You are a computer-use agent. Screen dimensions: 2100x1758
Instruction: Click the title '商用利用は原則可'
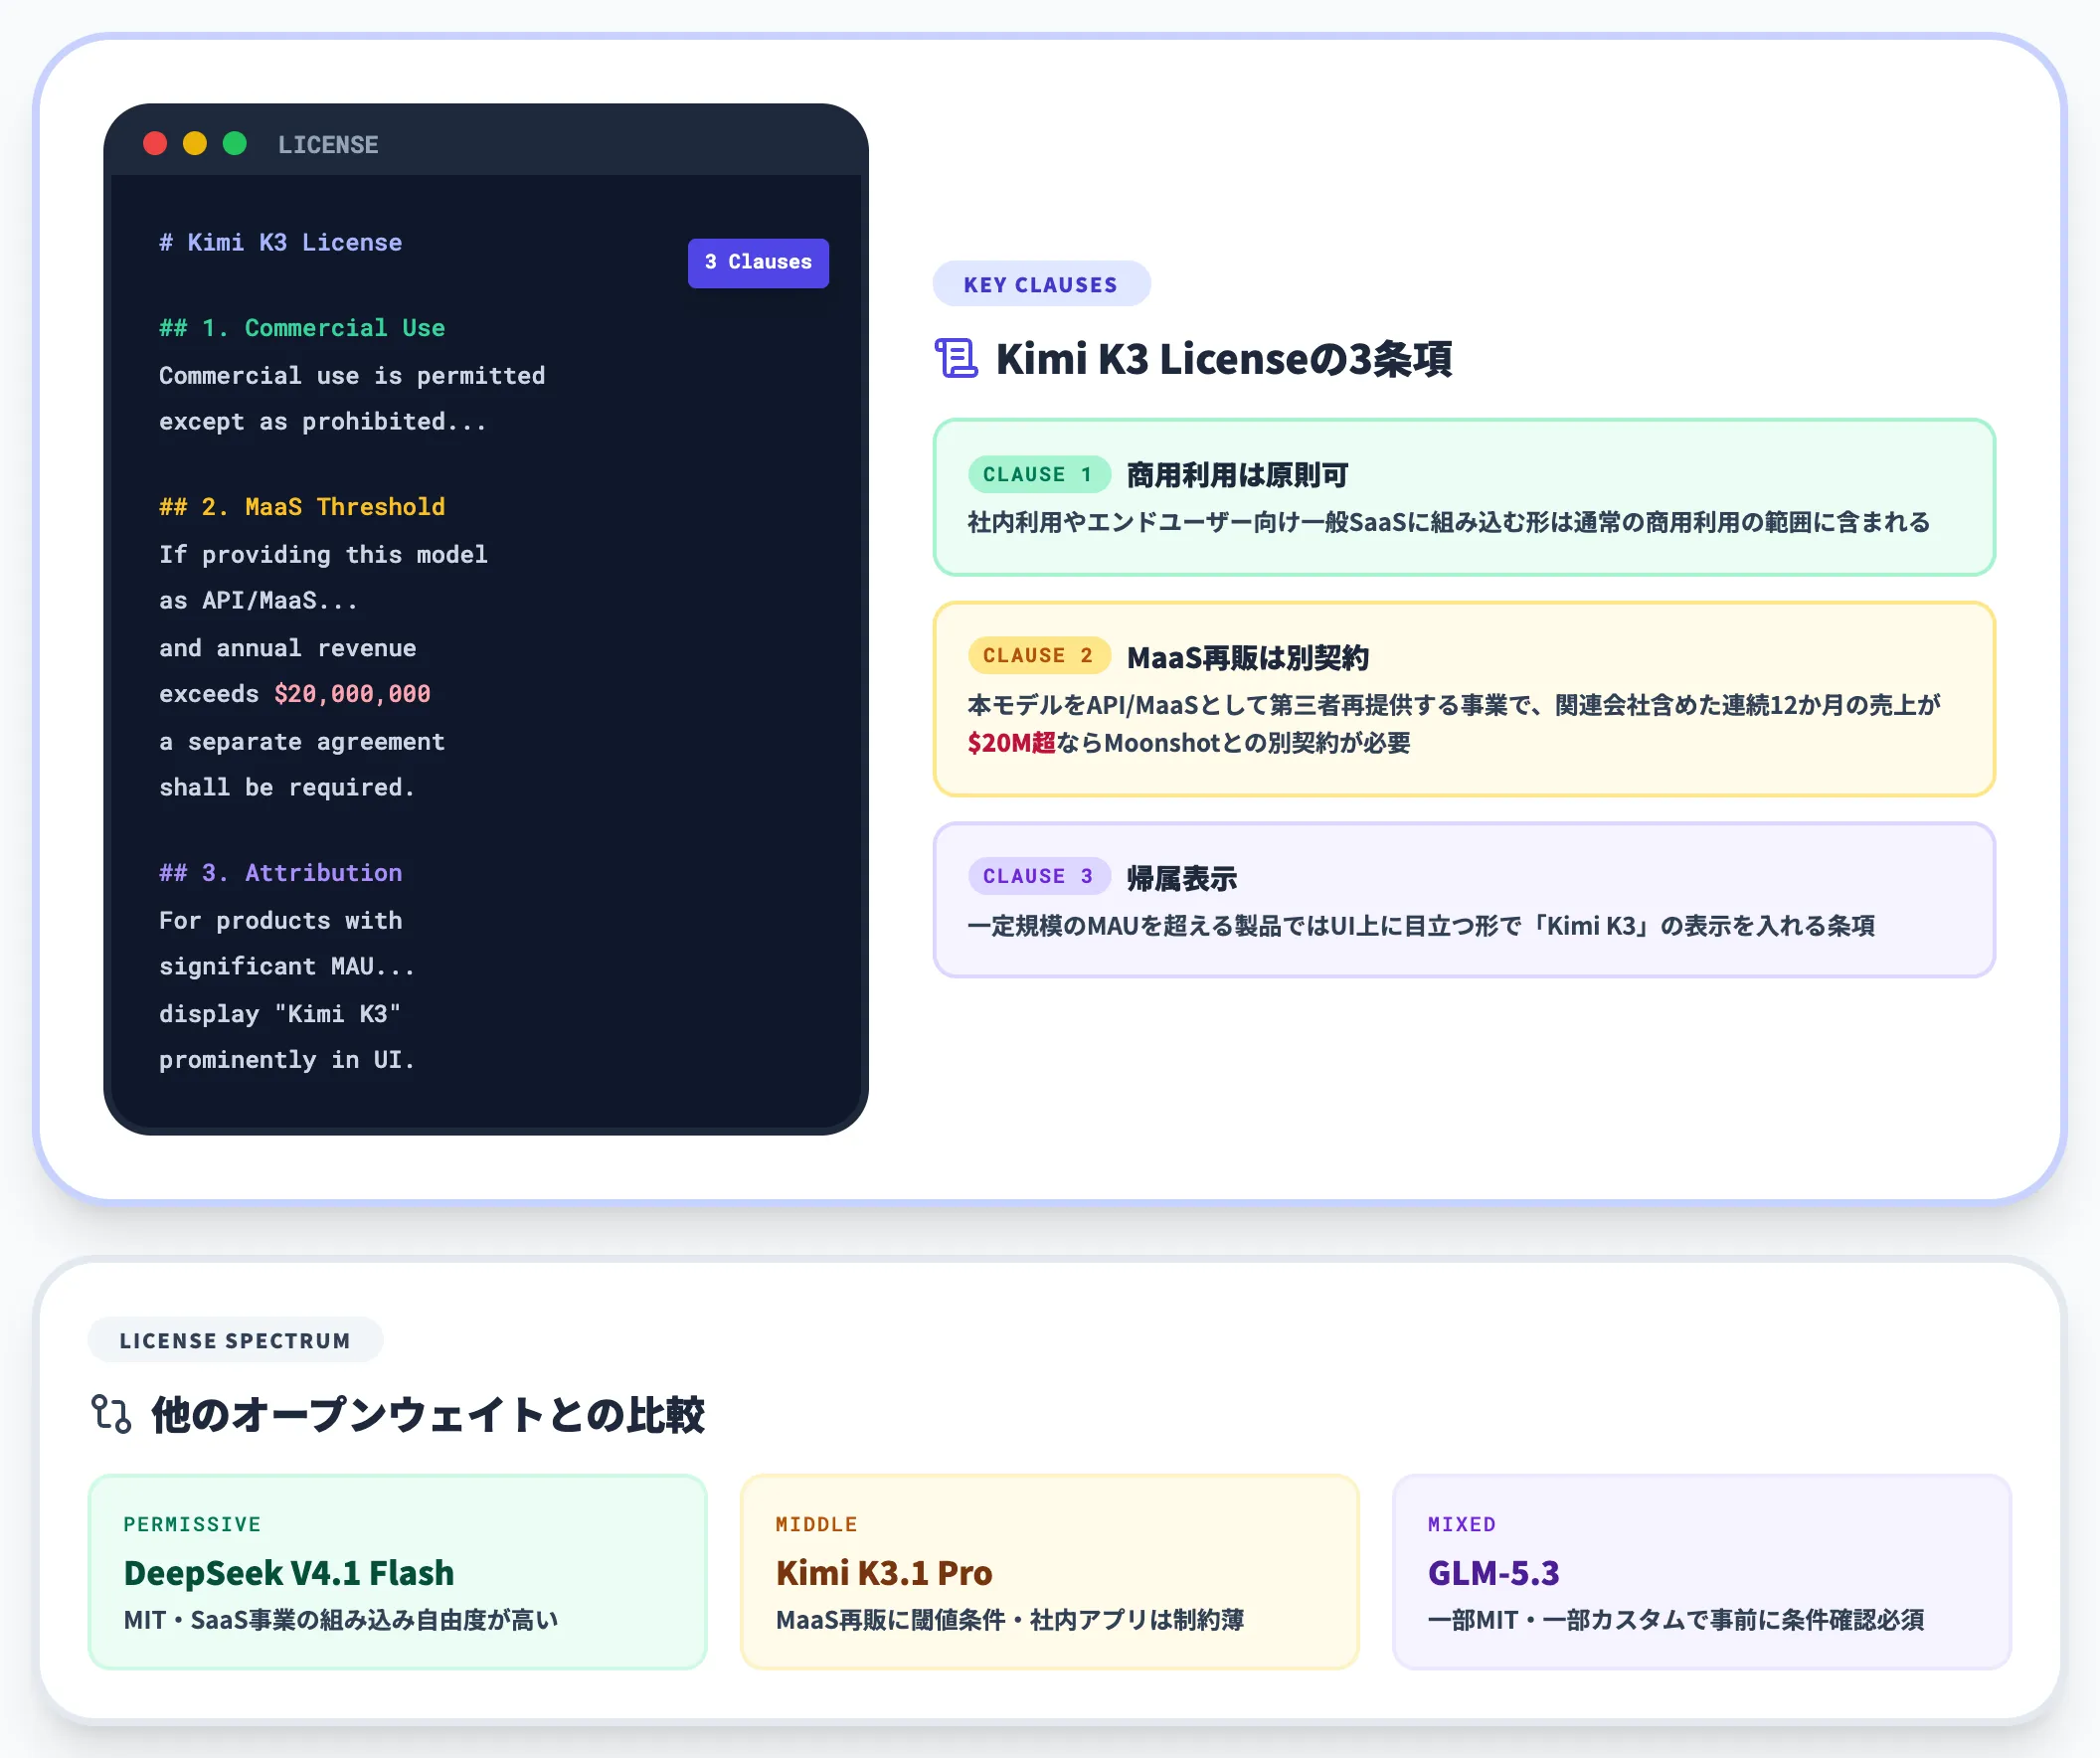[1238, 475]
